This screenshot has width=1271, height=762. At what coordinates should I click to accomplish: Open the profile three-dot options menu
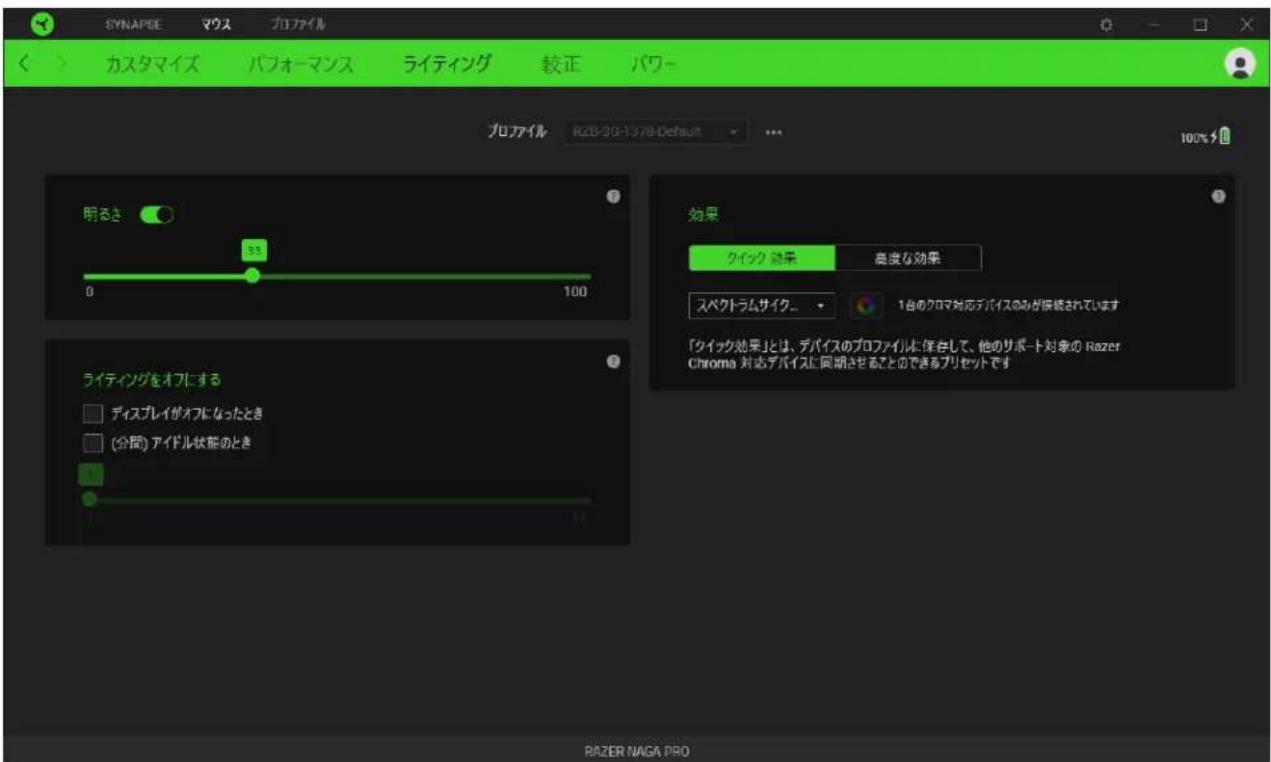pyautogui.click(x=773, y=132)
